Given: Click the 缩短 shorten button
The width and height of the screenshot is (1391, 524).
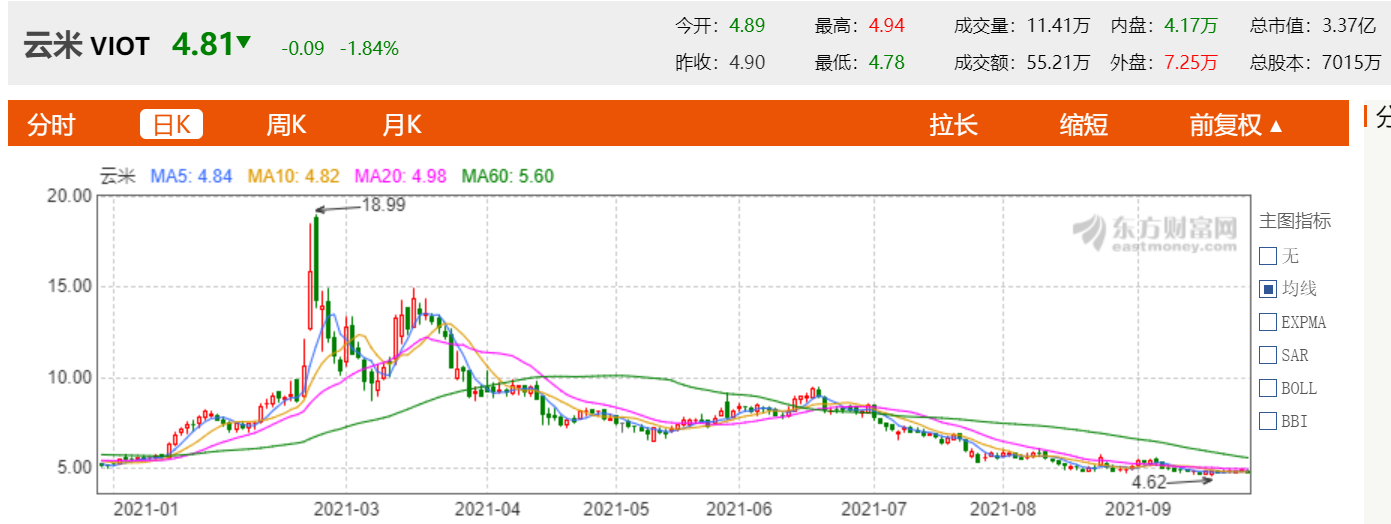Looking at the screenshot, I should pyautogui.click(x=1084, y=125).
